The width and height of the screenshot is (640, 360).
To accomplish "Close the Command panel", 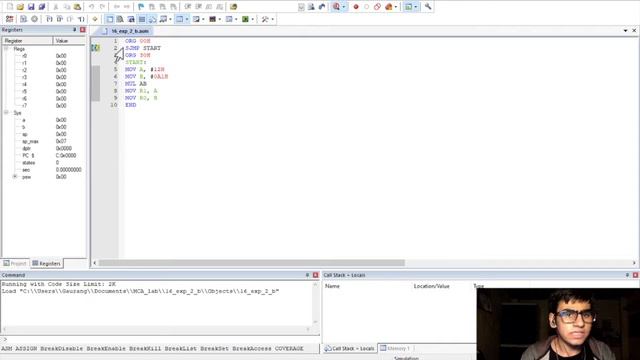I will click(x=316, y=275).
